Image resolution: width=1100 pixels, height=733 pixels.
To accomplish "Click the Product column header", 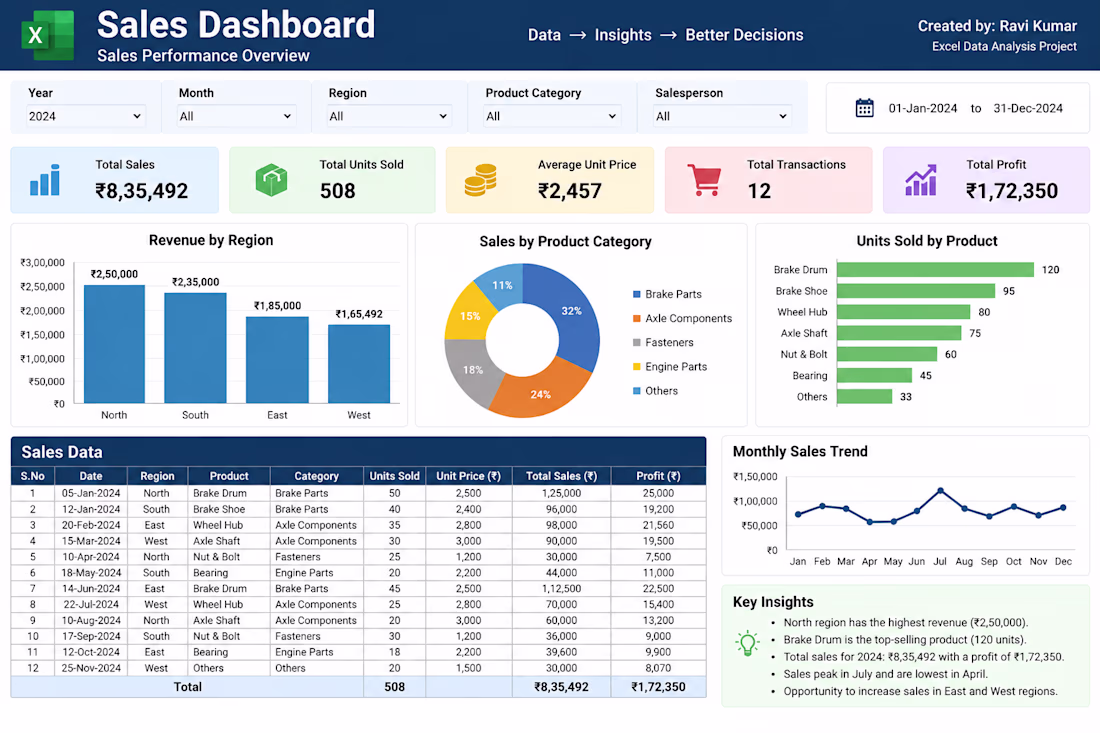I will [x=229, y=476].
